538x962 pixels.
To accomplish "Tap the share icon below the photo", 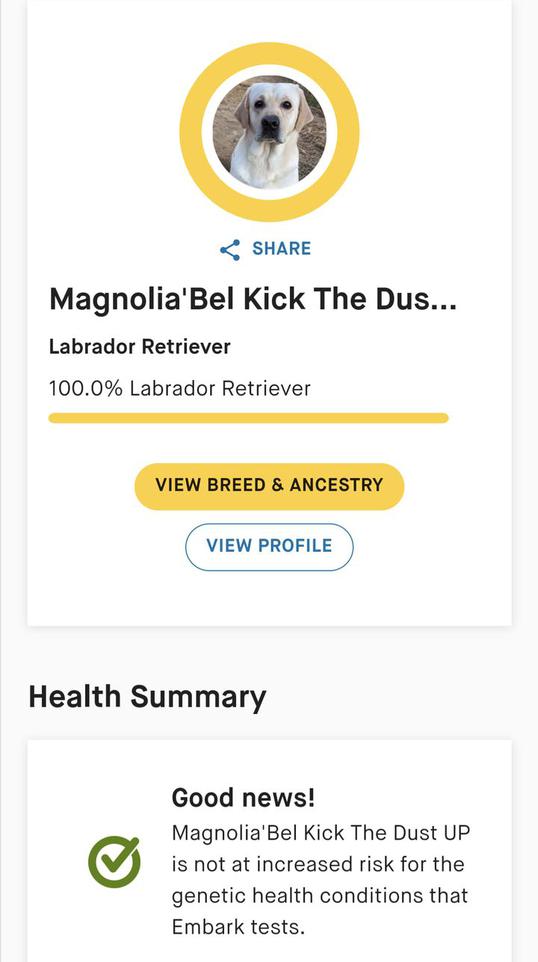I will click(229, 250).
